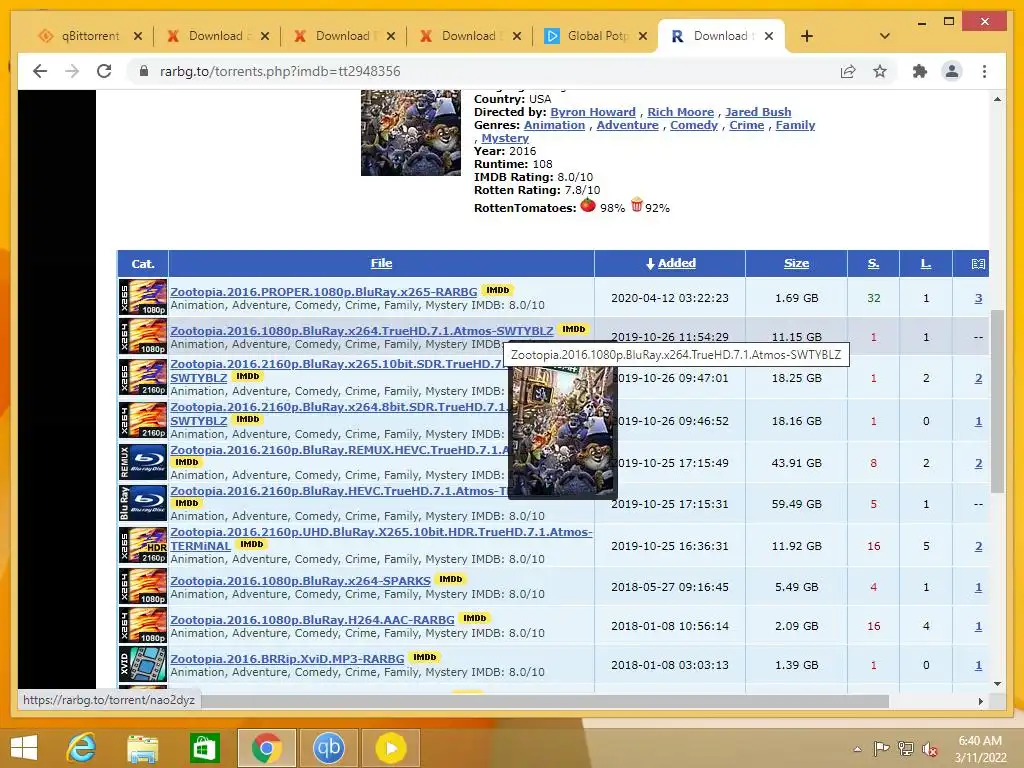Click the vertical page scrollbar thumb
This screenshot has height=768, width=1024.
coord(997,402)
